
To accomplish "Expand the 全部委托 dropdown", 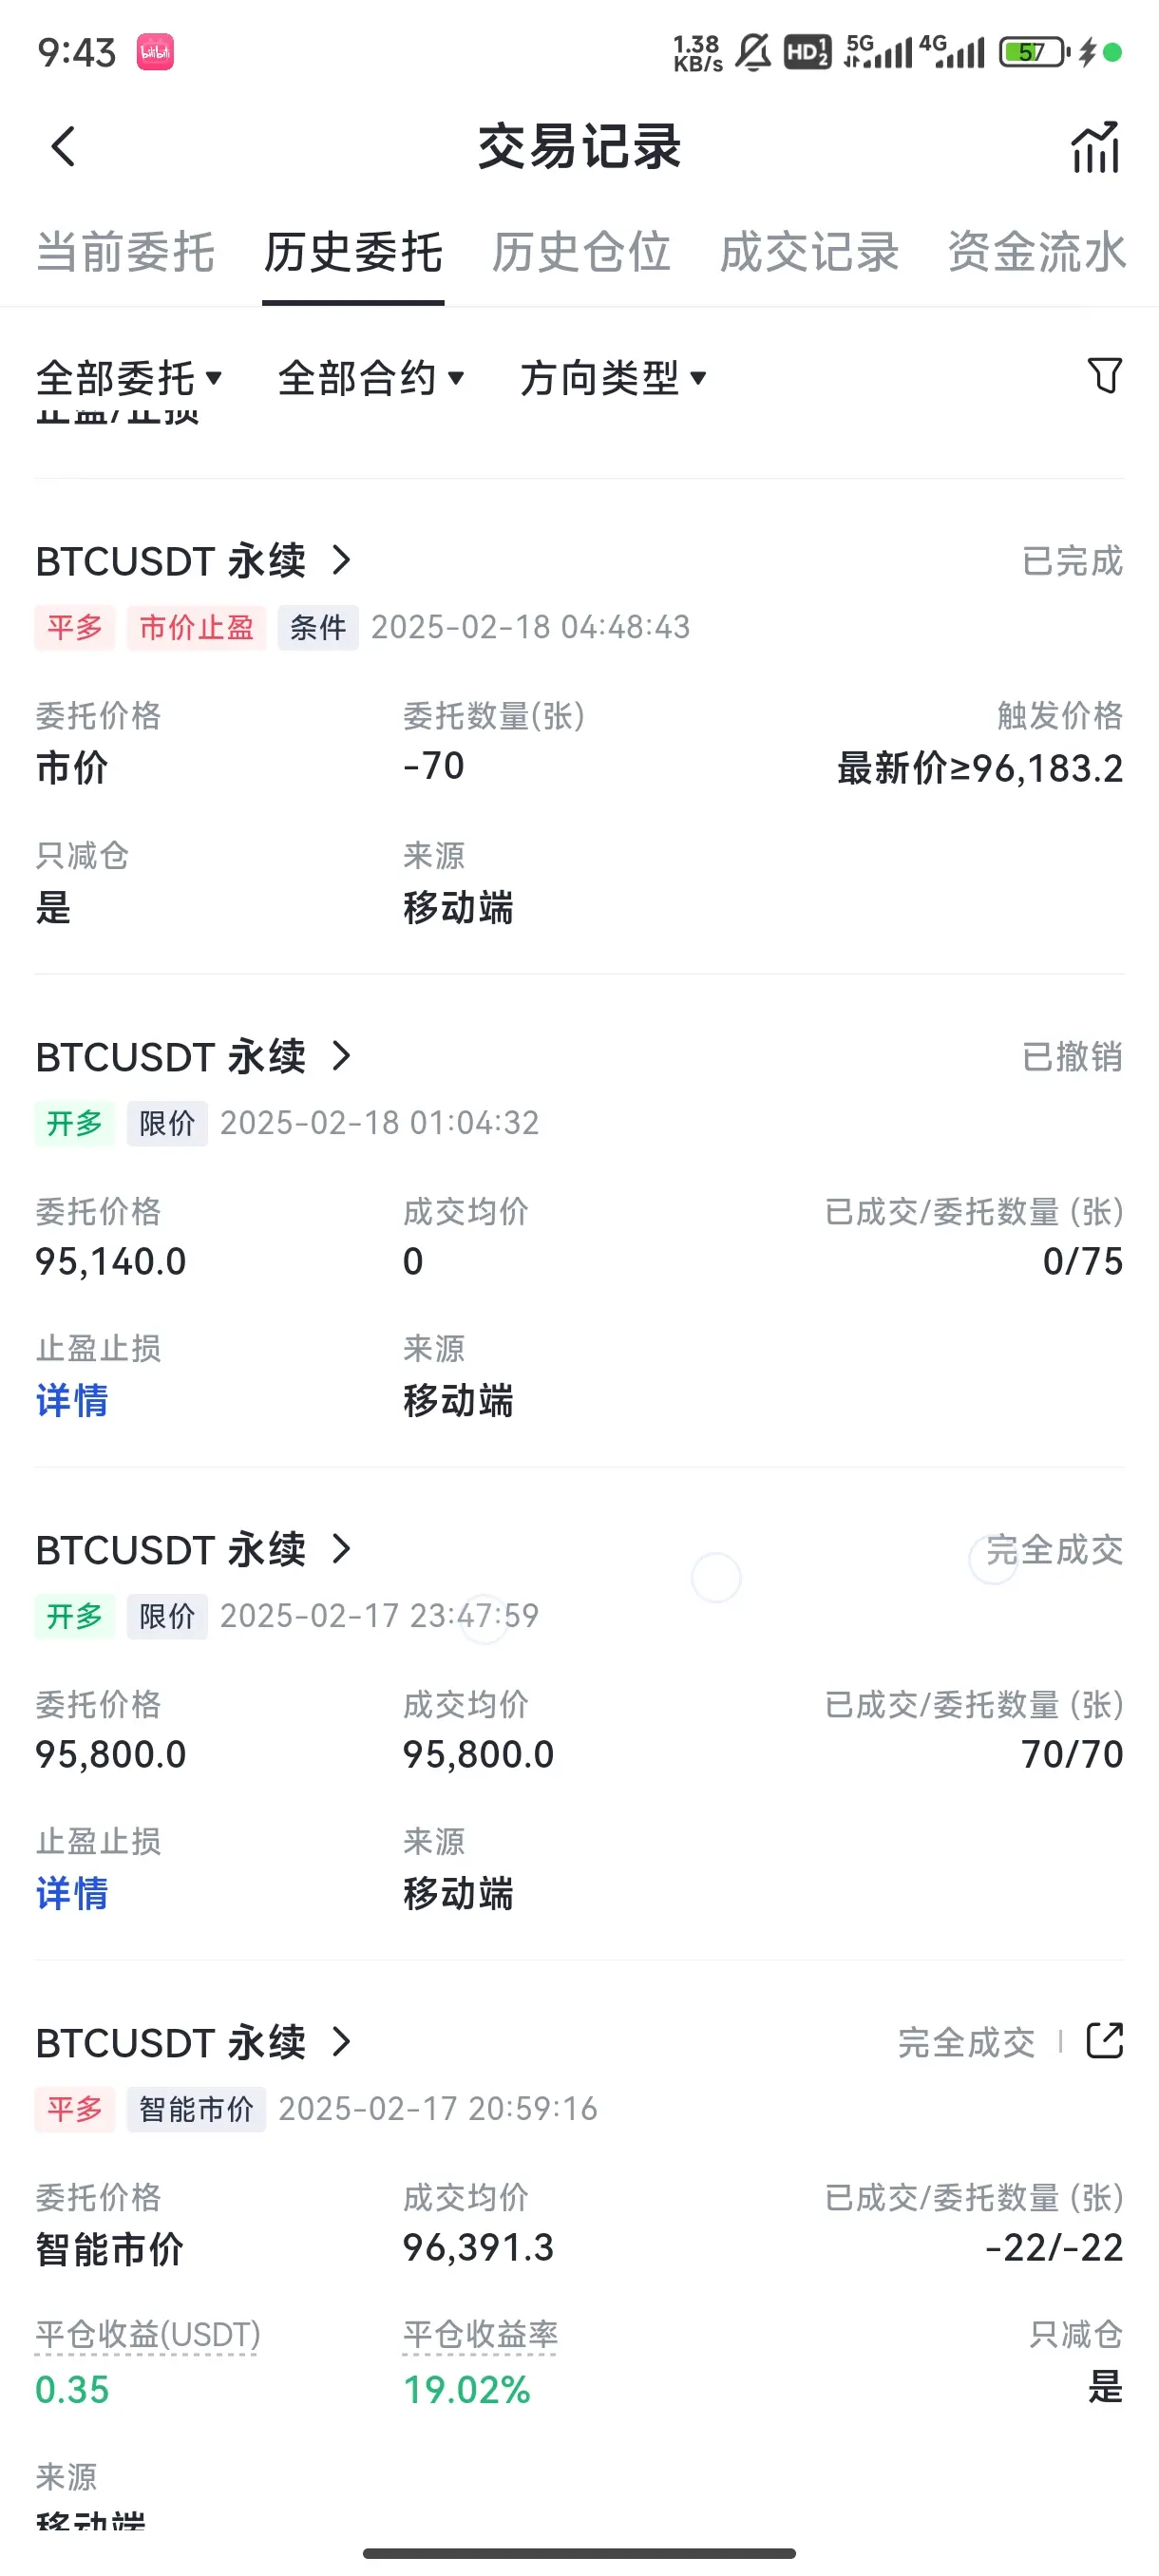I will (129, 378).
